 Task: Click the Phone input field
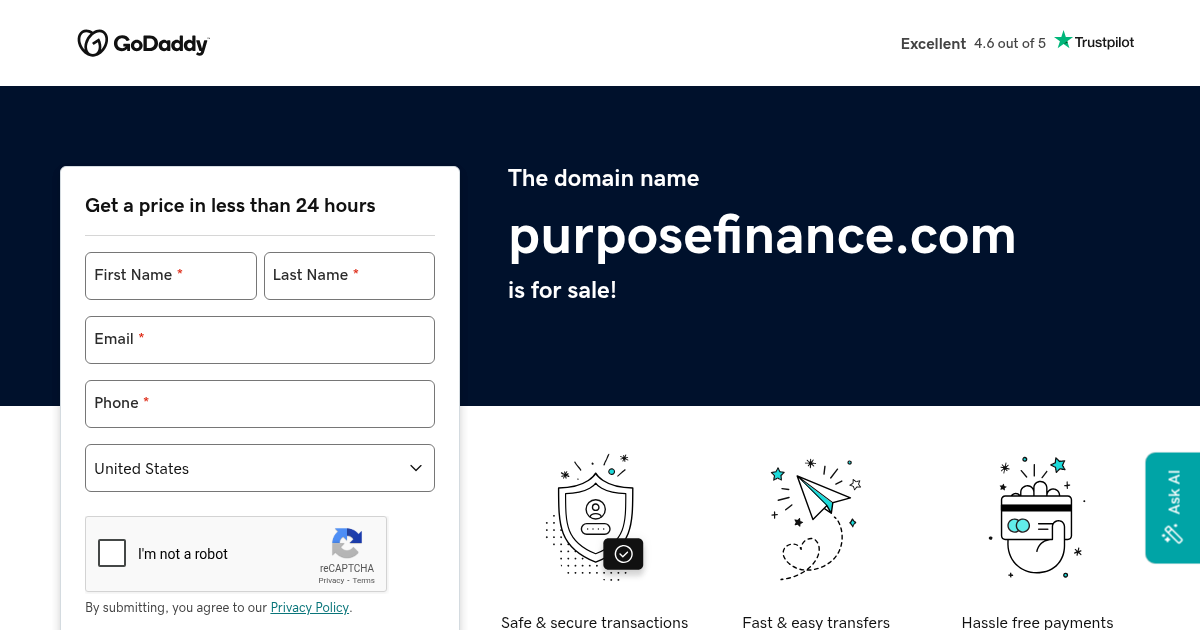coord(260,404)
